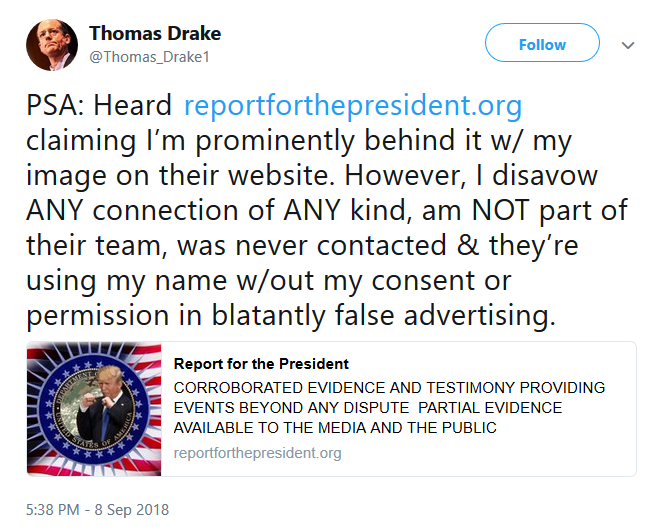
Task: Follow Thomas Drake
Action: pos(542,43)
